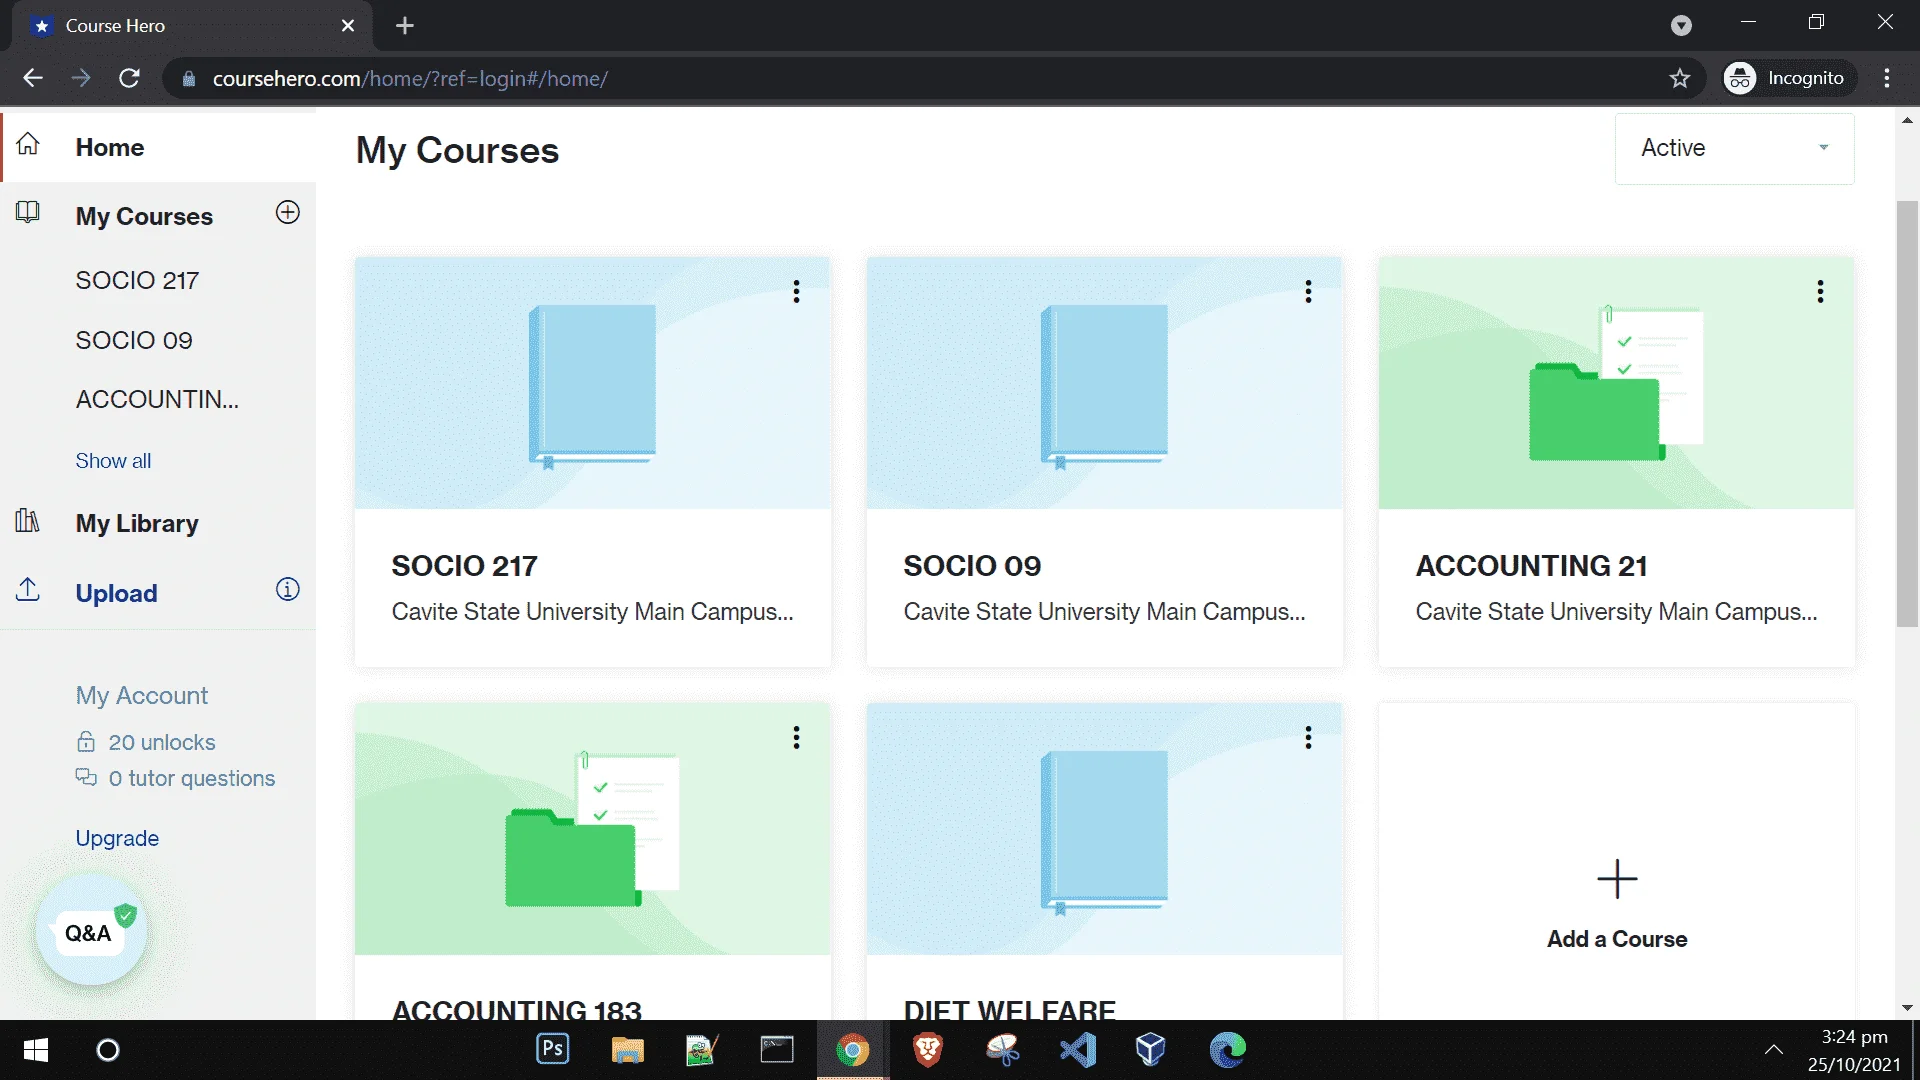Reload the Course Hero page
This screenshot has width=1920, height=1080.
[x=130, y=78]
